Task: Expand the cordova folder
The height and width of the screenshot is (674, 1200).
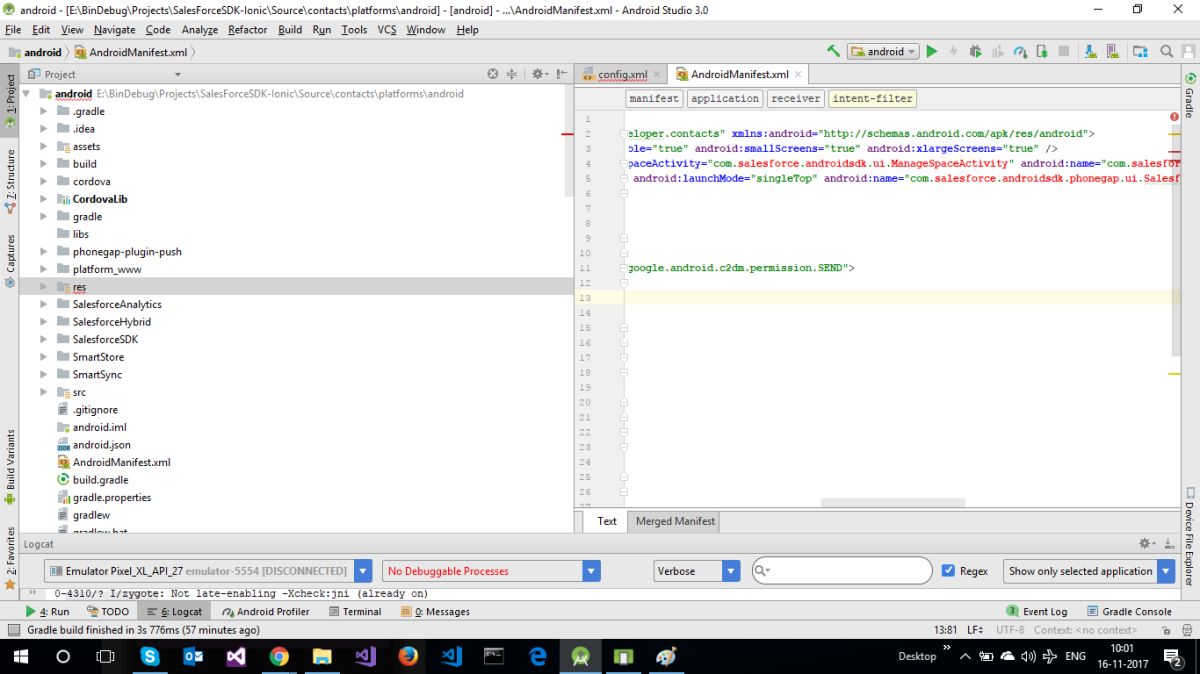Action: click(x=43, y=181)
